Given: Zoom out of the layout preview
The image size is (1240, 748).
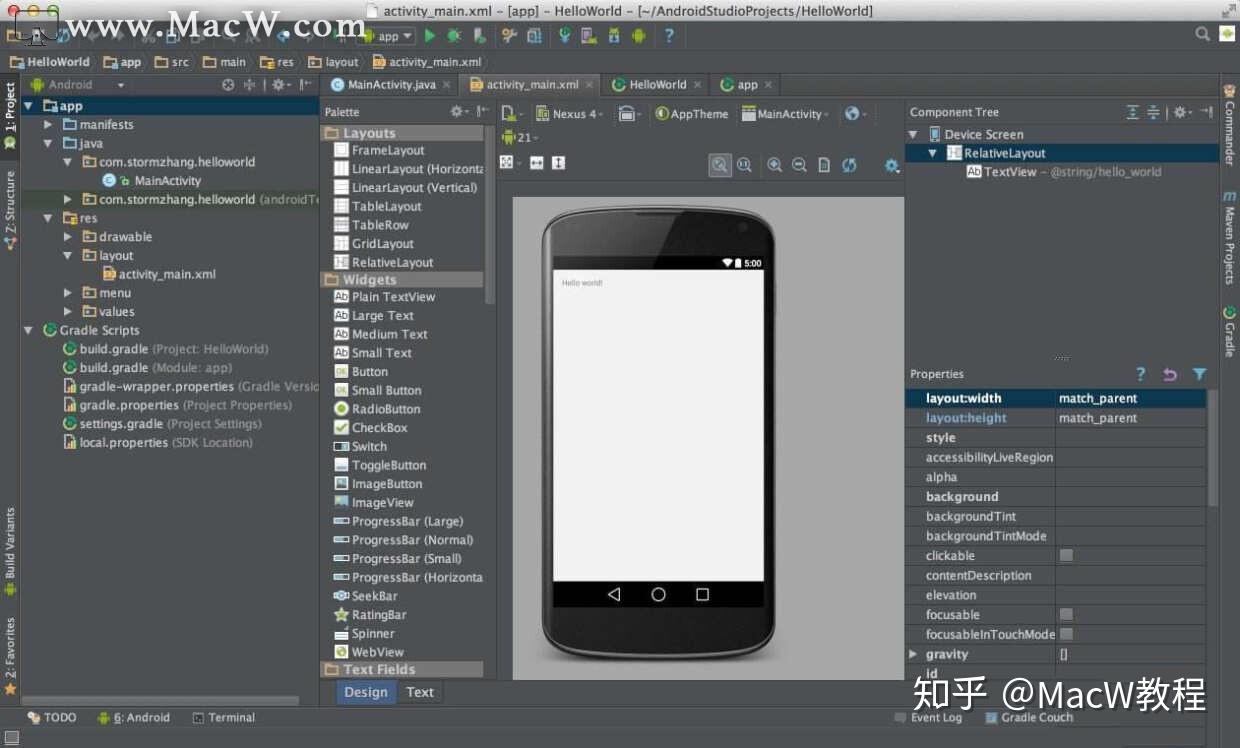Looking at the screenshot, I should tap(799, 165).
